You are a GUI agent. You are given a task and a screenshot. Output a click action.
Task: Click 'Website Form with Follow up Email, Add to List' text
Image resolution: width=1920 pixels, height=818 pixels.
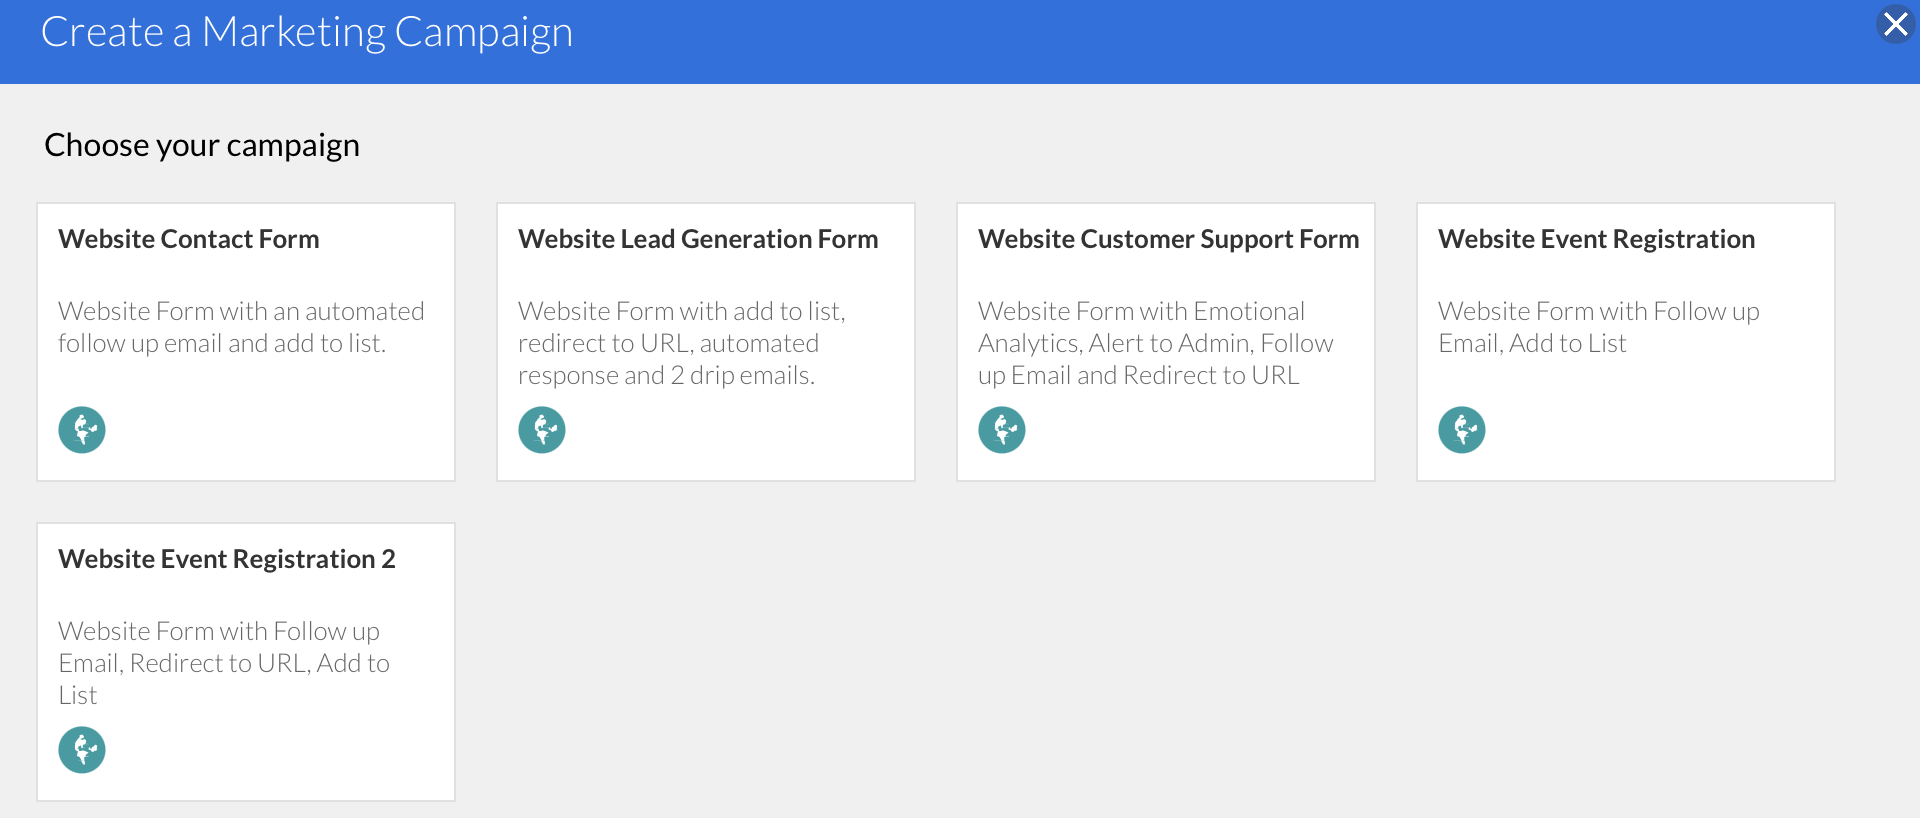click(x=1598, y=327)
